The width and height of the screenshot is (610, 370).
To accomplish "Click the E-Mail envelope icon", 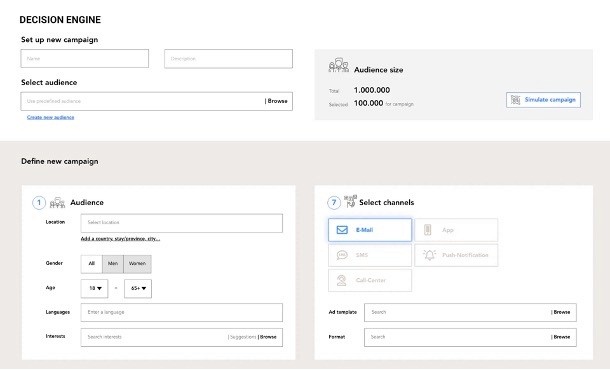I will pos(342,230).
